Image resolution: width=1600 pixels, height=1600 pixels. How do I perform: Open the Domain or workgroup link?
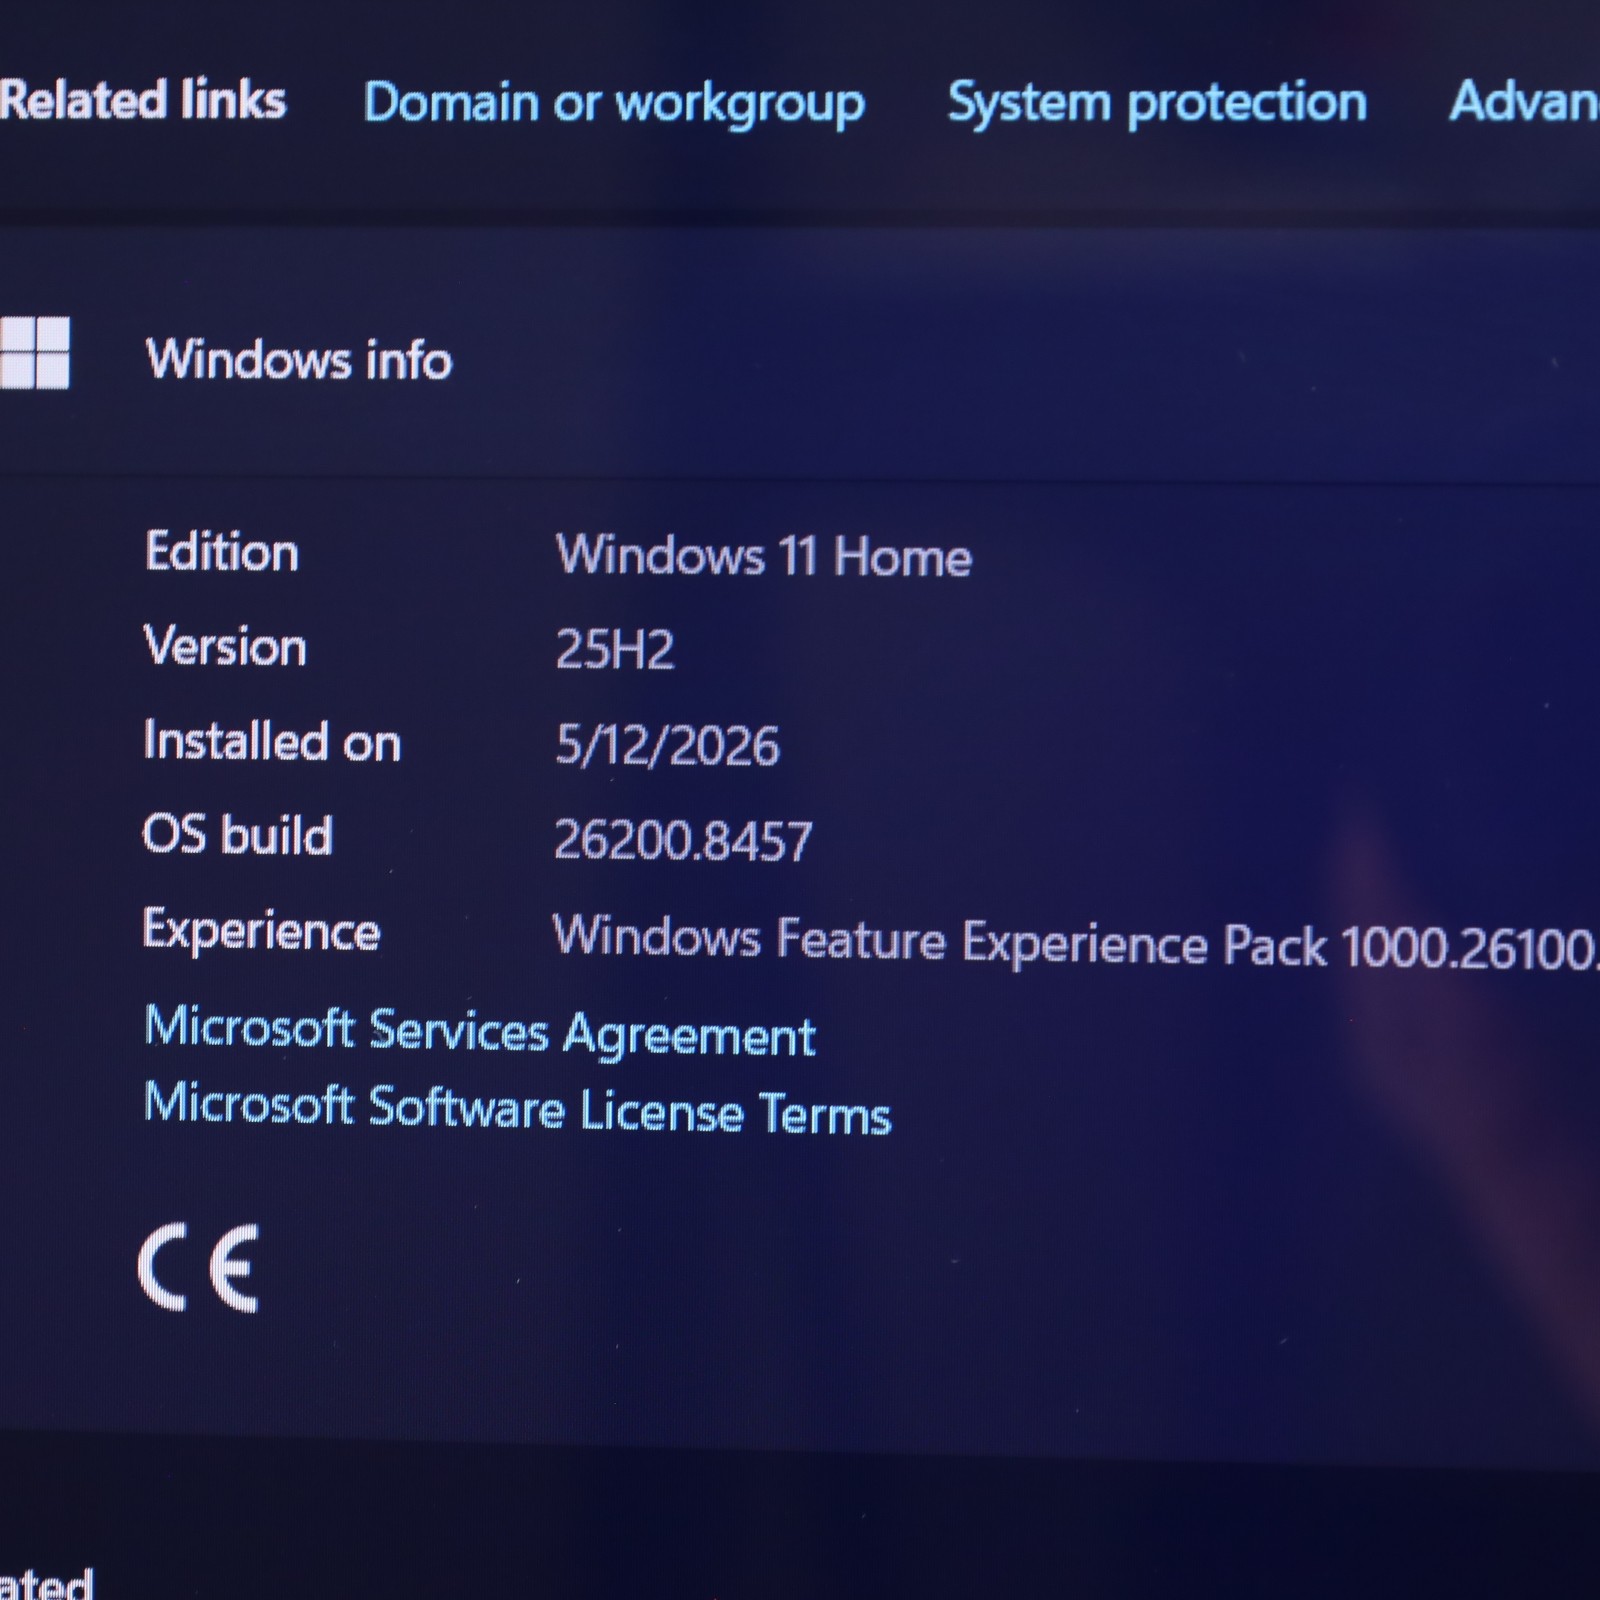(614, 104)
